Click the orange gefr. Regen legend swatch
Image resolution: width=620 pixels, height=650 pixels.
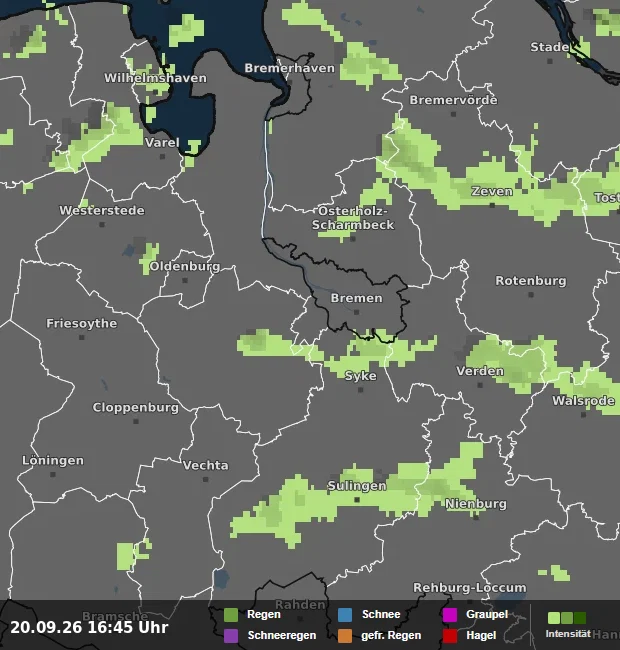345,636
